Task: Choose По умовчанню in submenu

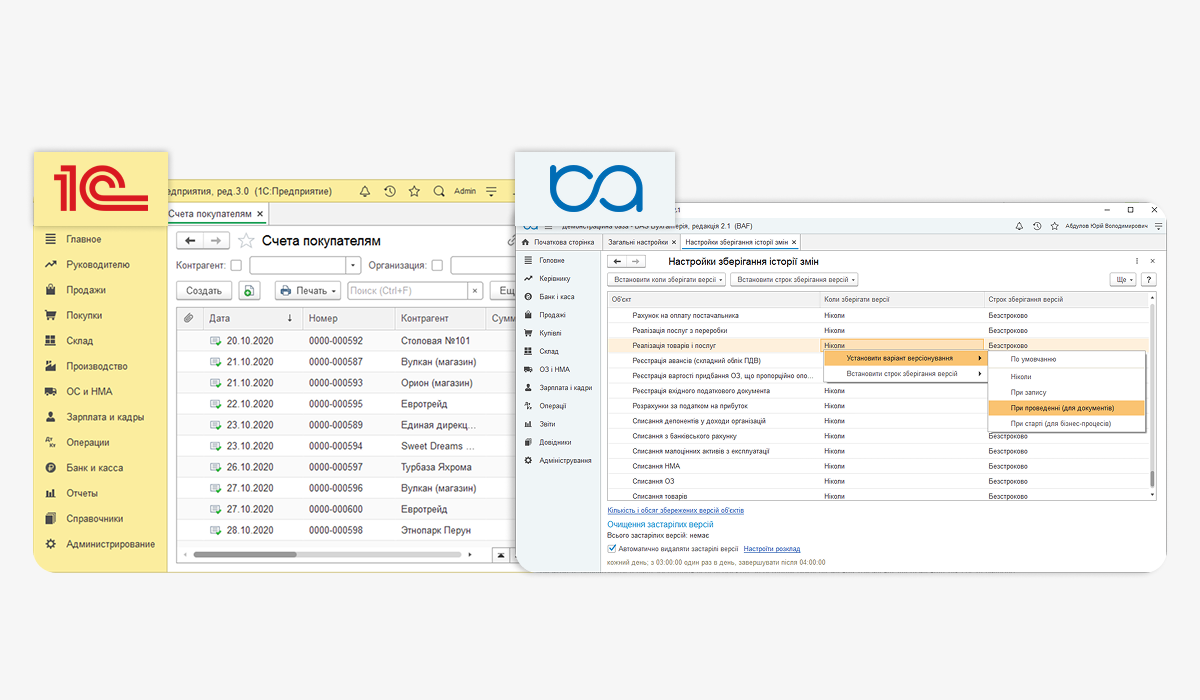Action: coord(1065,358)
